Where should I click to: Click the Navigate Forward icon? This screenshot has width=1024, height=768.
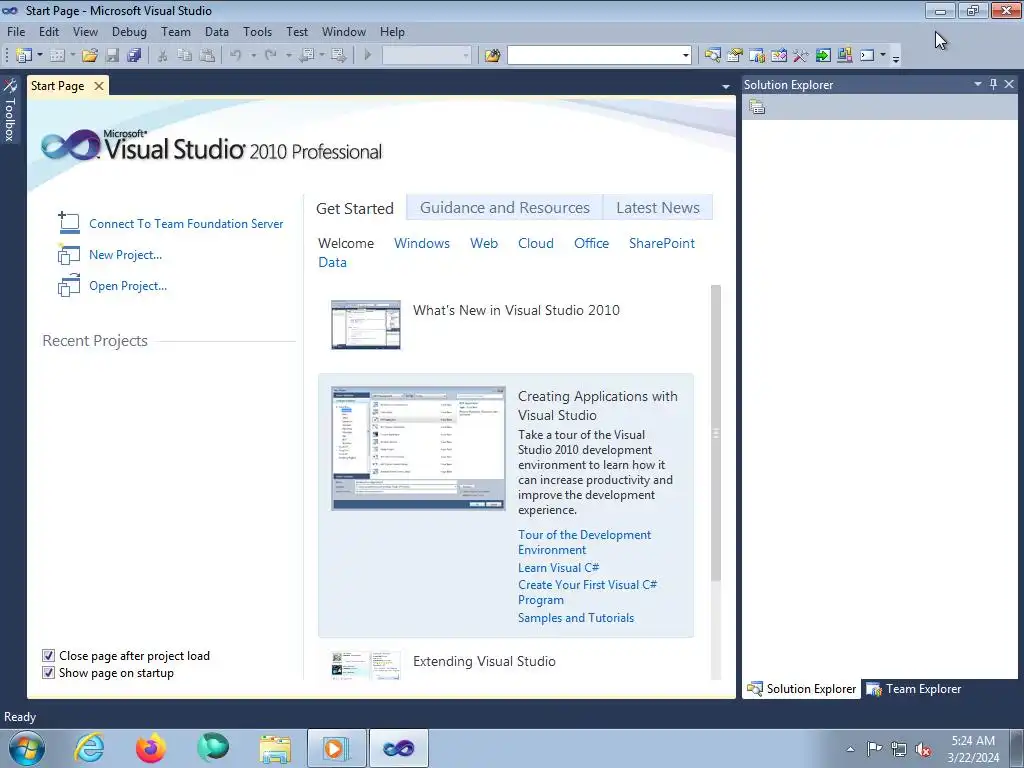[x=338, y=56]
